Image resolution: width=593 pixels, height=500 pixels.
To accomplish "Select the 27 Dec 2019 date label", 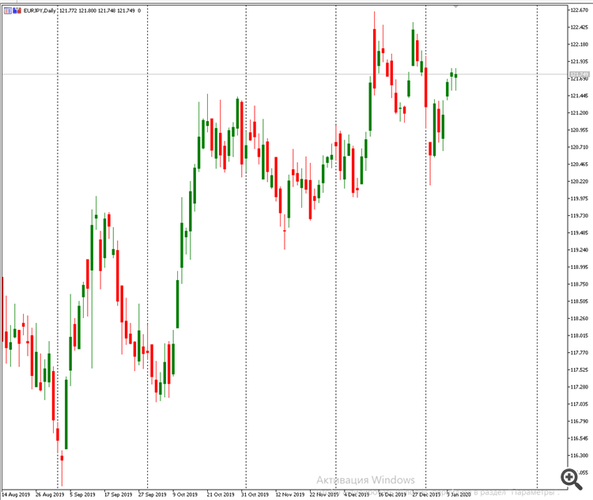I will 426,494.
